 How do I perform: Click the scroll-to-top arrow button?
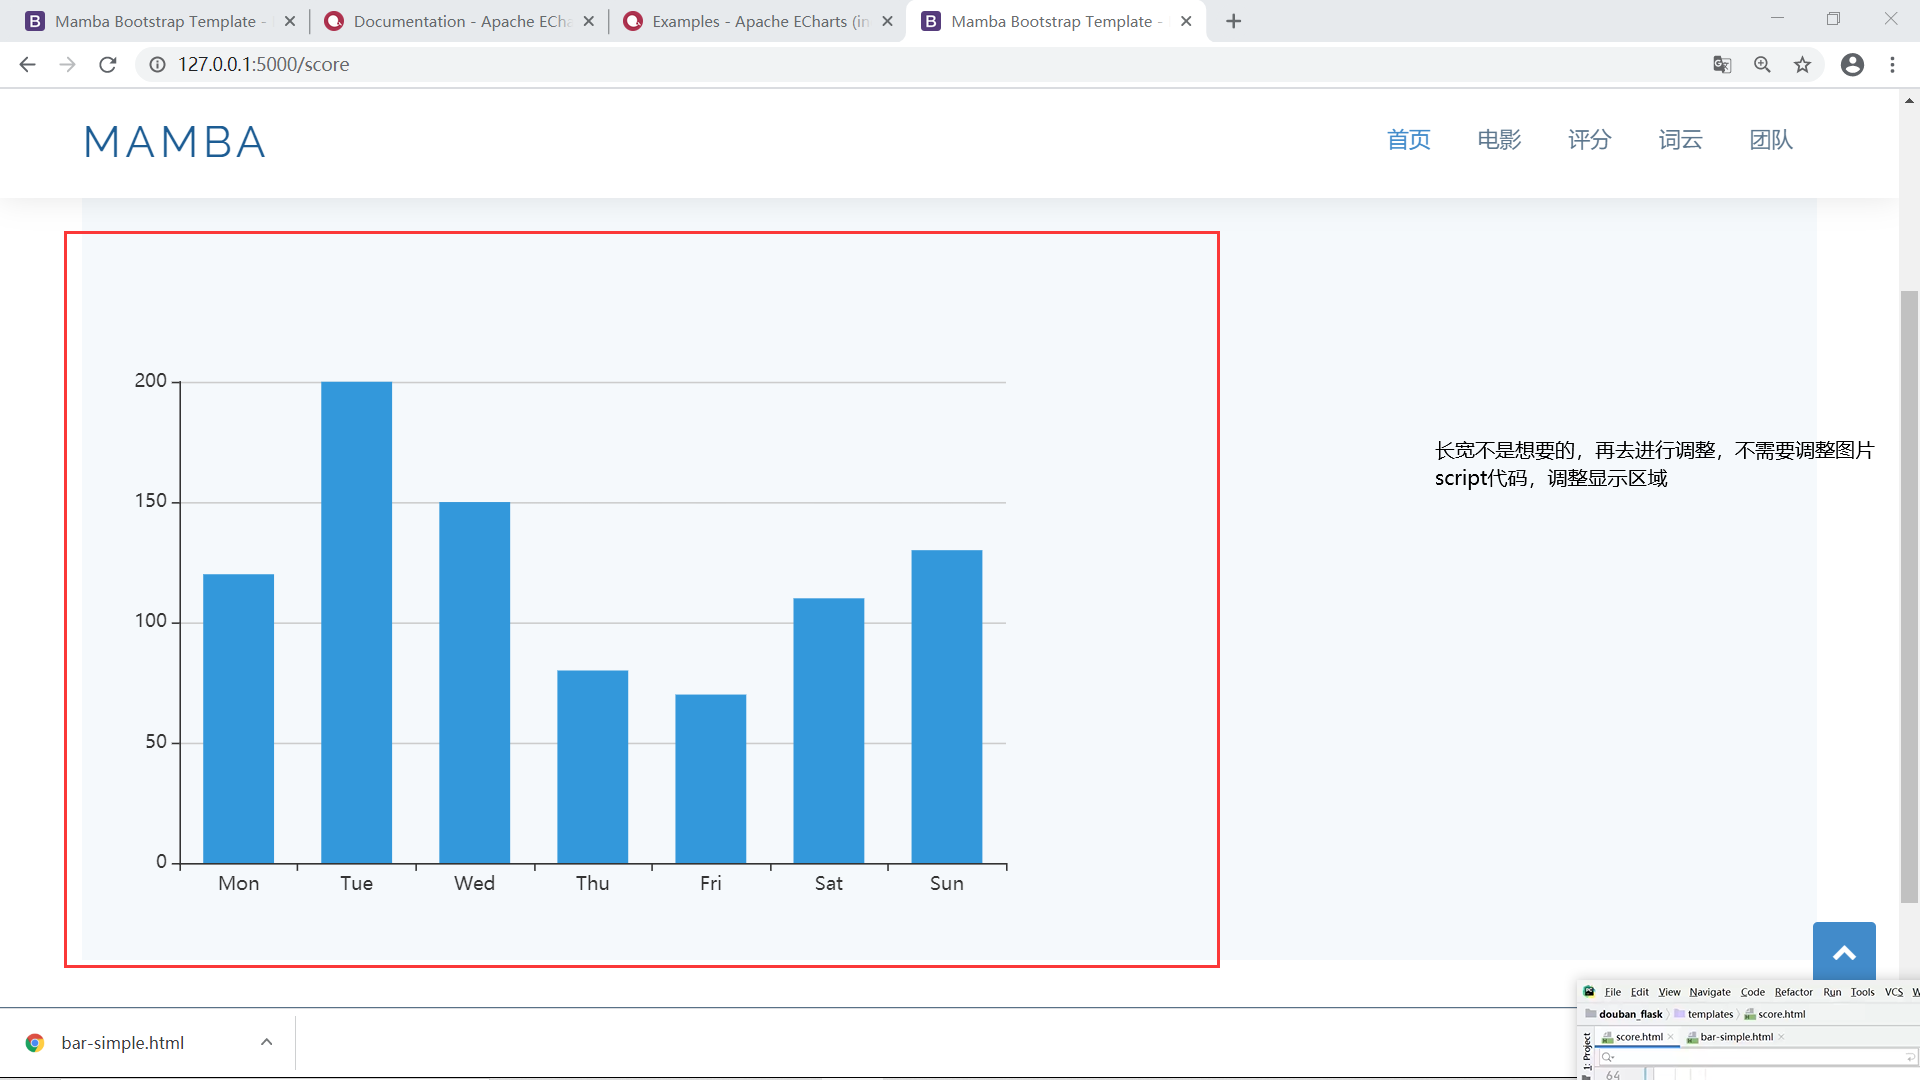[1844, 952]
